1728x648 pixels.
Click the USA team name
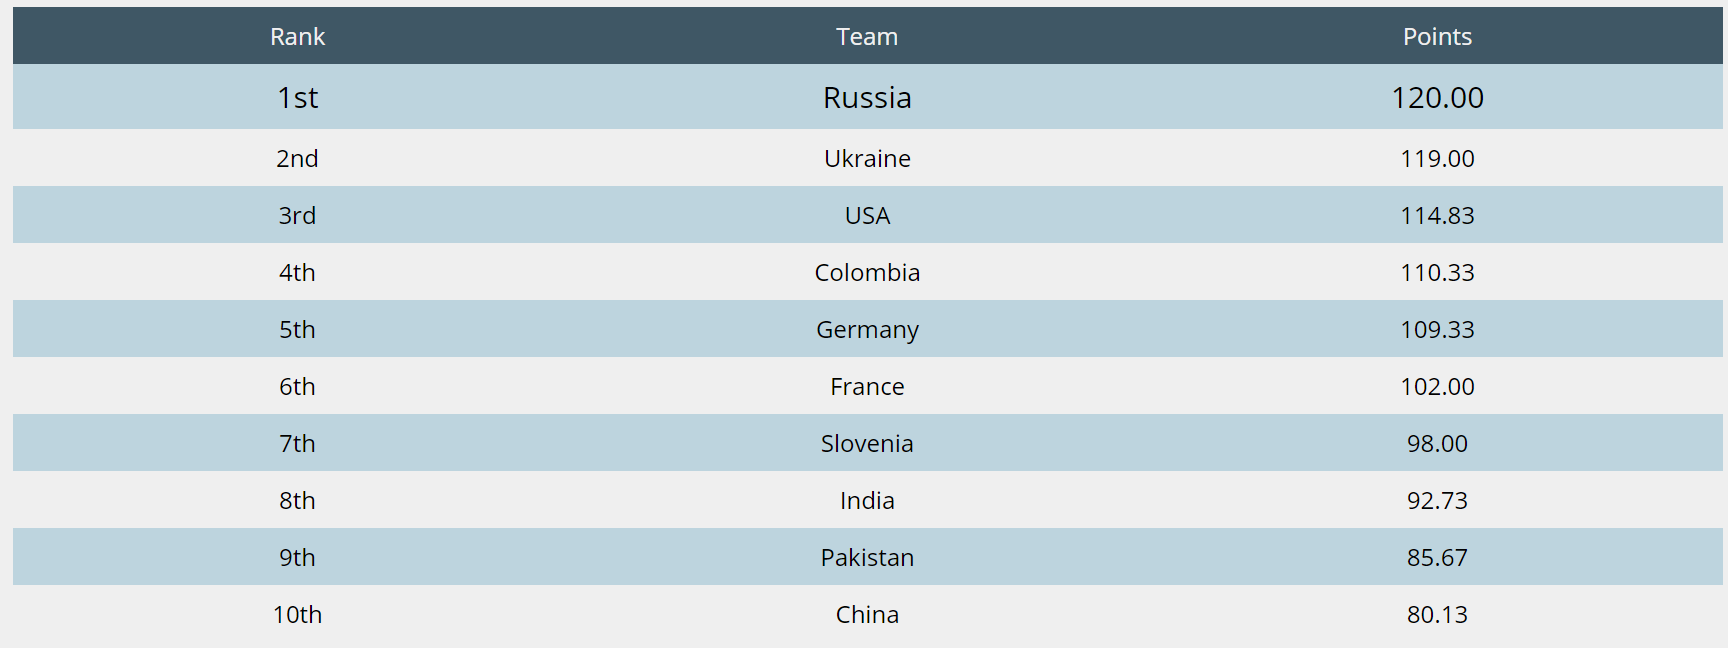coord(867,215)
